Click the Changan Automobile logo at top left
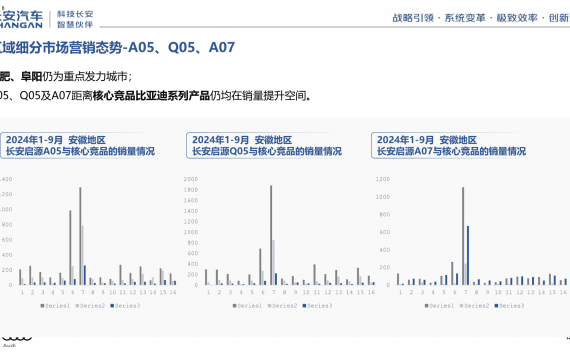Viewport: 570px width, 360px height. [21, 19]
